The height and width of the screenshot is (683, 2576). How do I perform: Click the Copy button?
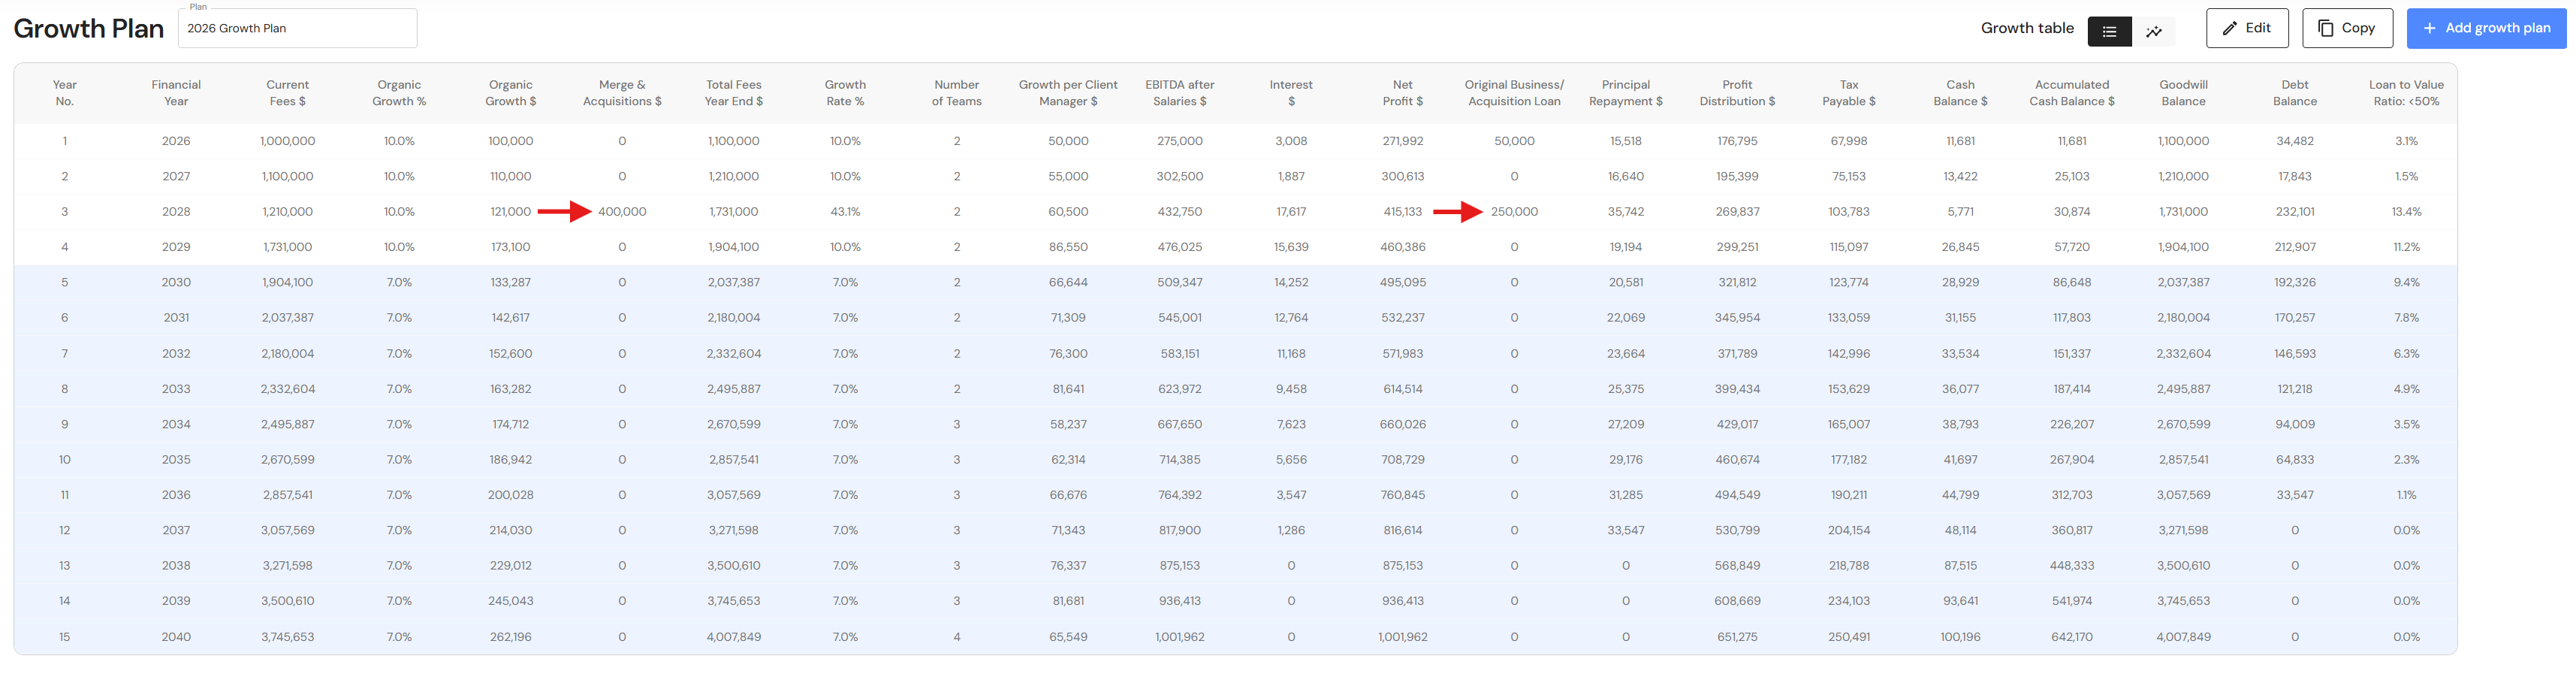click(x=2346, y=28)
